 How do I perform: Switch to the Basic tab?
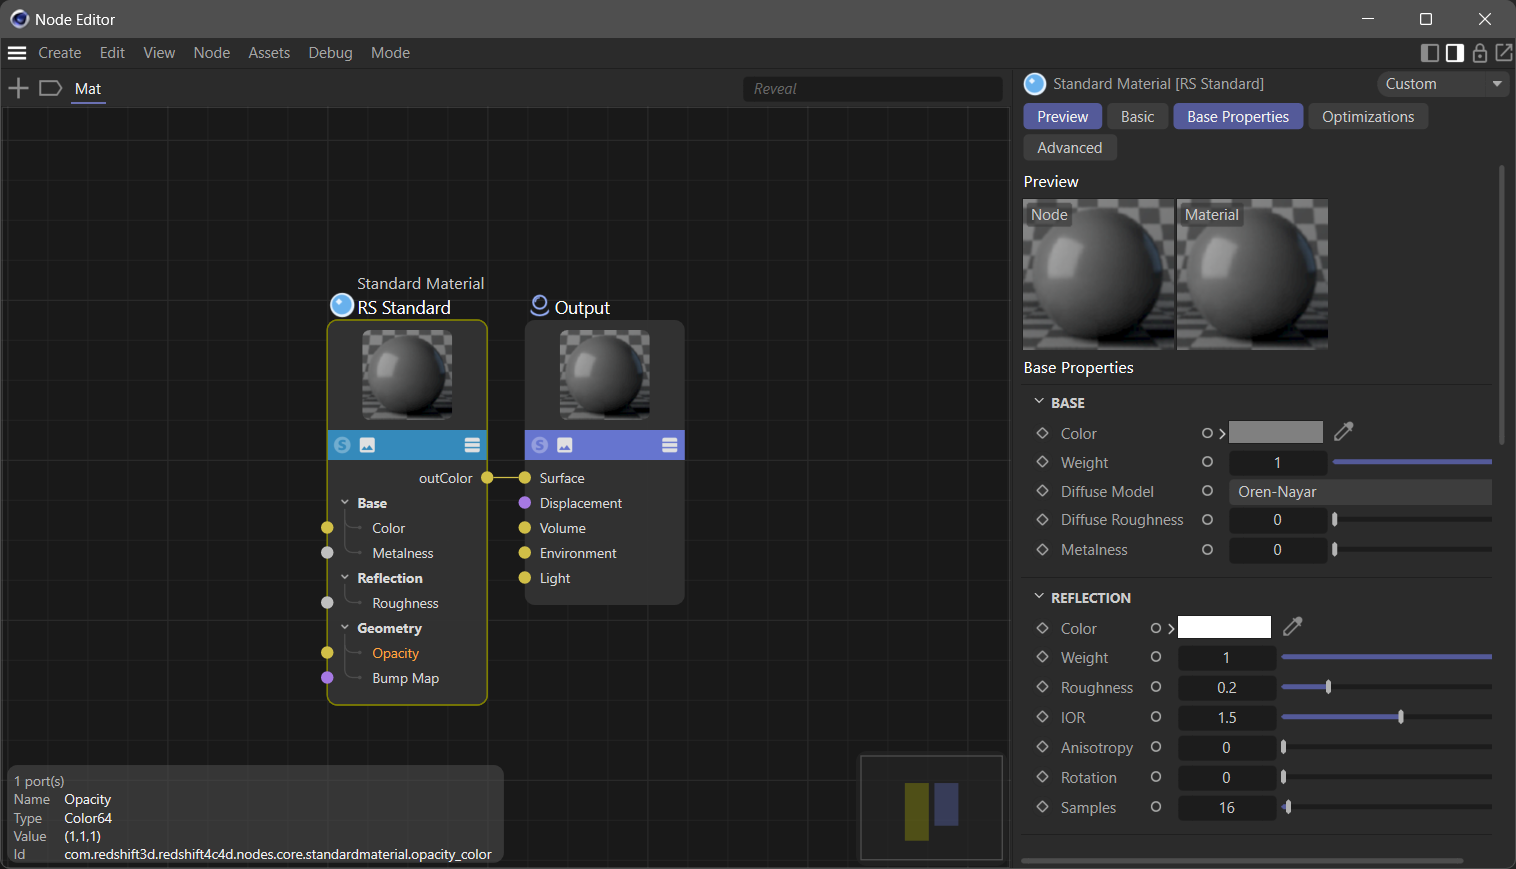[x=1137, y=117]
